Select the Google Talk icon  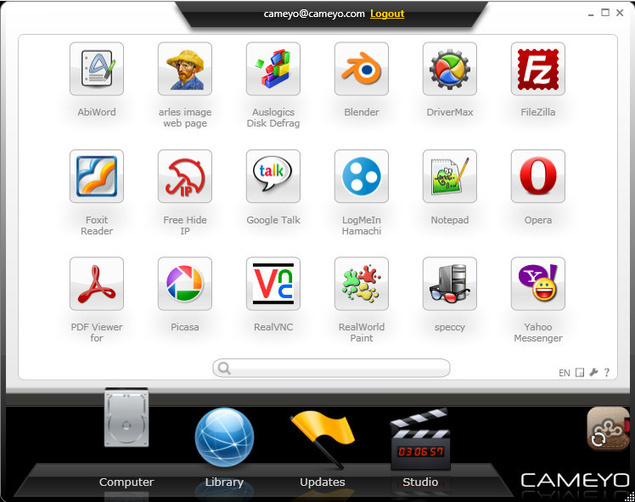273,177
